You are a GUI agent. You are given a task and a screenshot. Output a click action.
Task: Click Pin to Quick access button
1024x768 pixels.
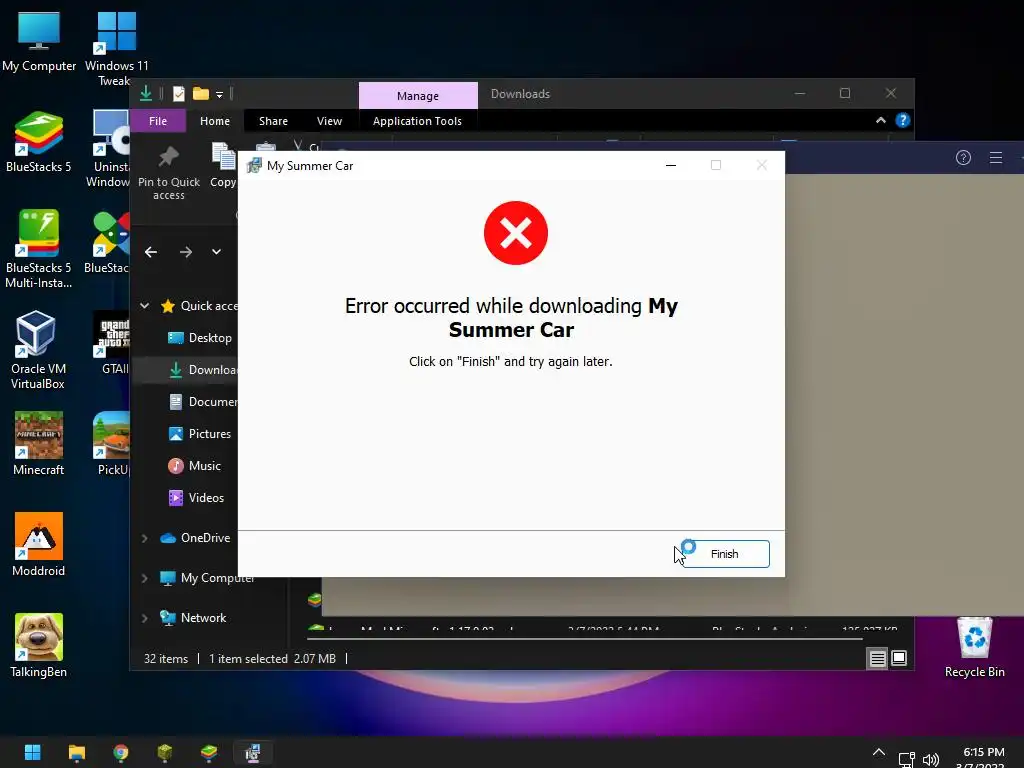point(168,173)
